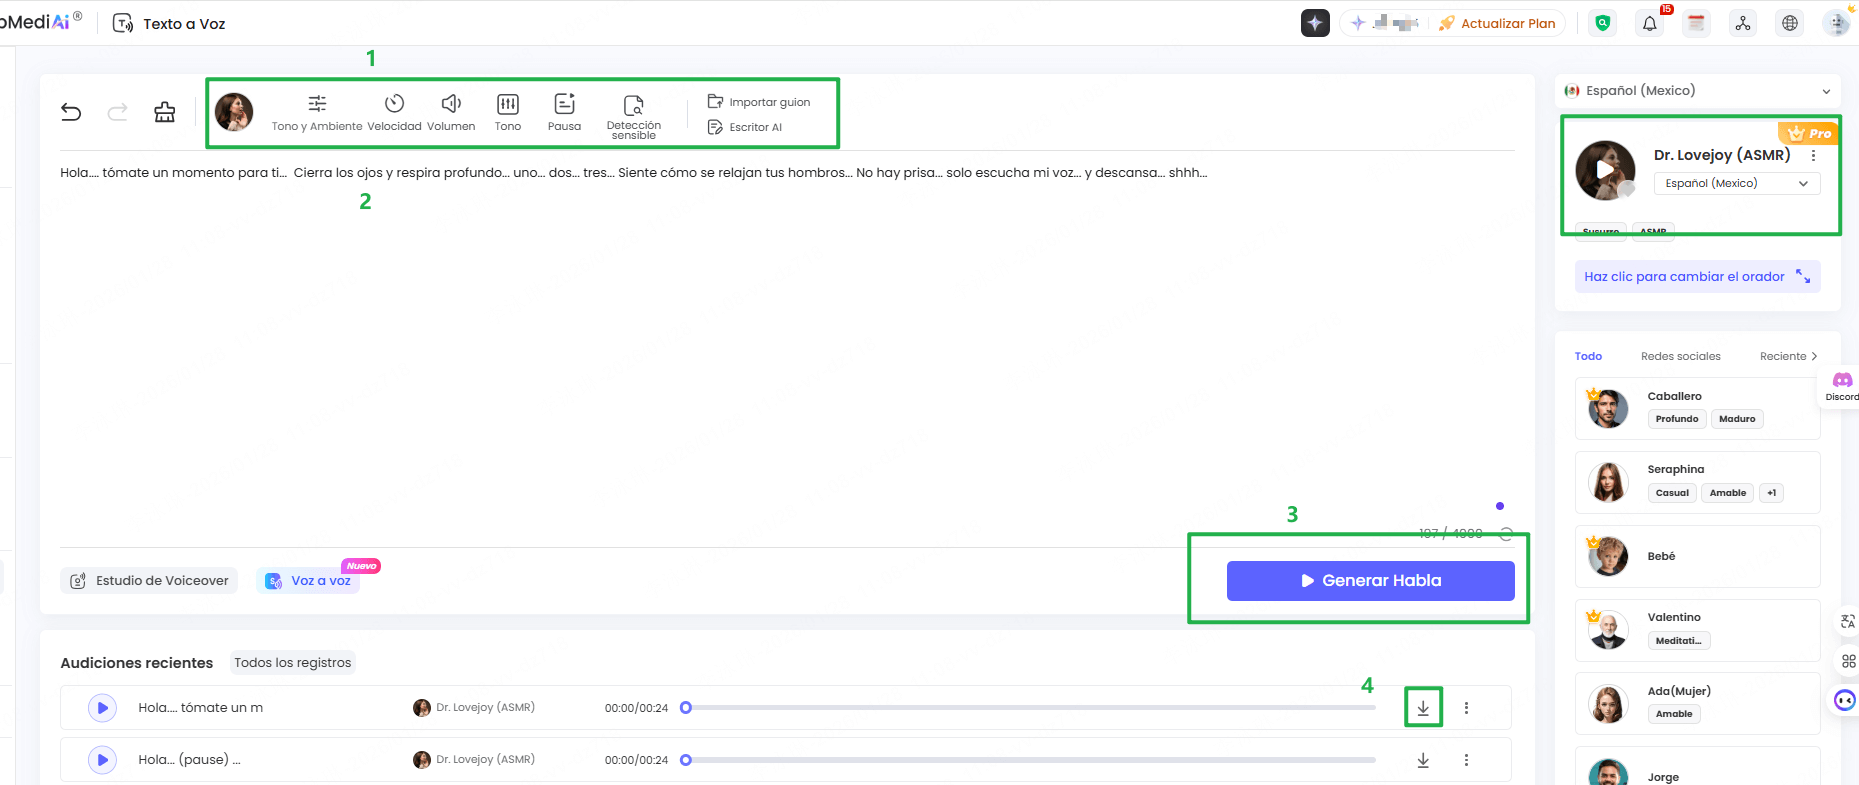This screenshot has width=1859, height=785.
Task: Click the credits balance in header
Action: (x=1385, y=23)
